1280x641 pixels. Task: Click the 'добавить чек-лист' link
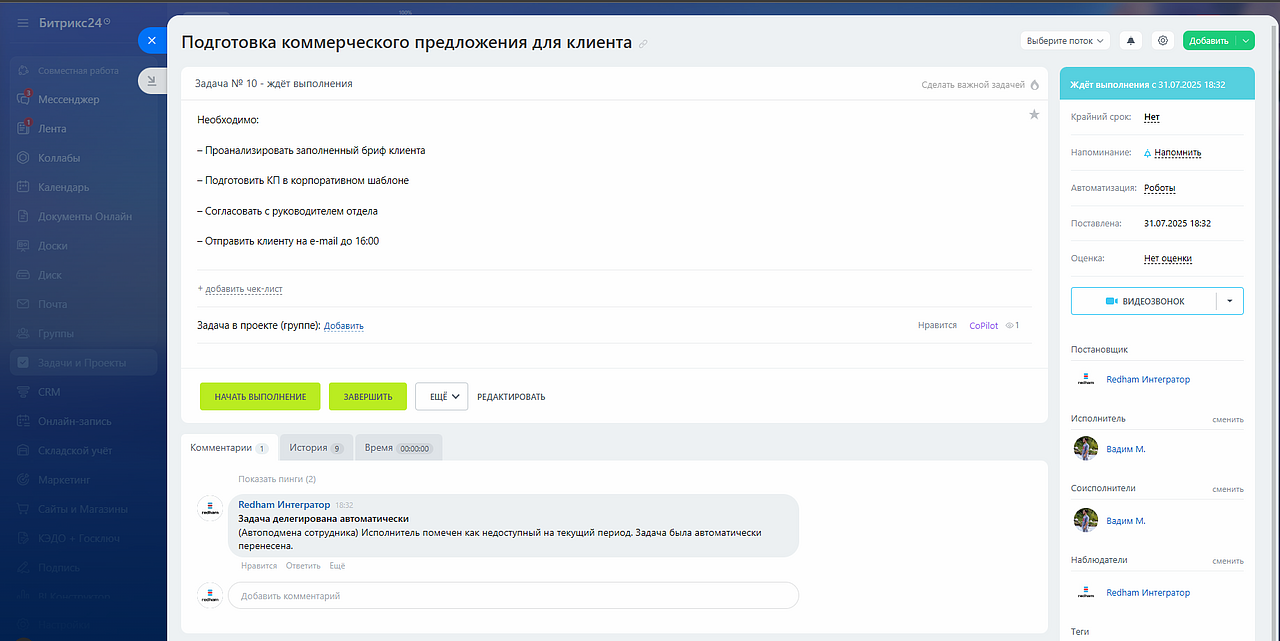coord(243,289)
